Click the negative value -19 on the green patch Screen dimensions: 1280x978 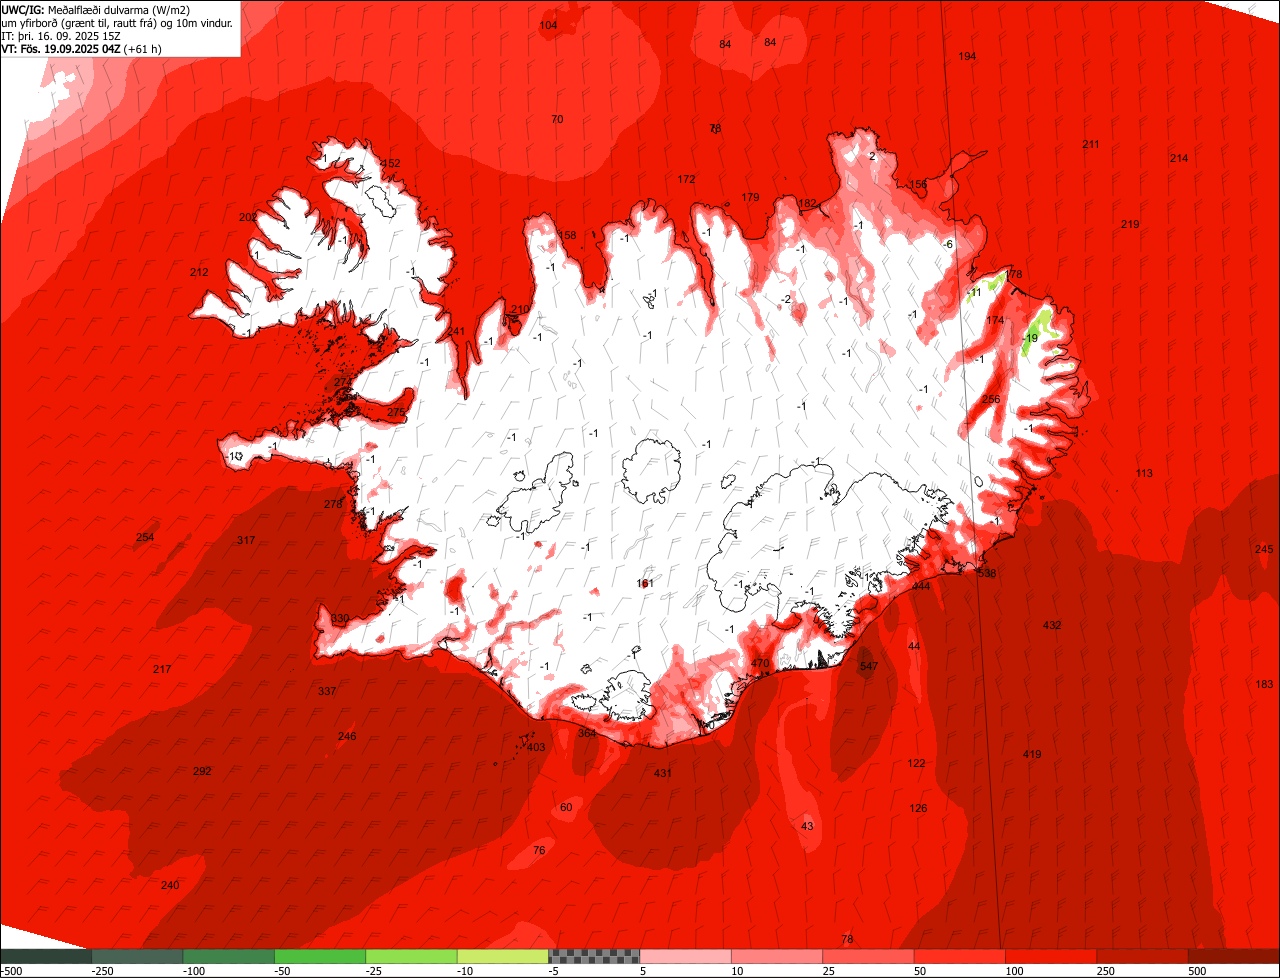tap(1030, 338)
